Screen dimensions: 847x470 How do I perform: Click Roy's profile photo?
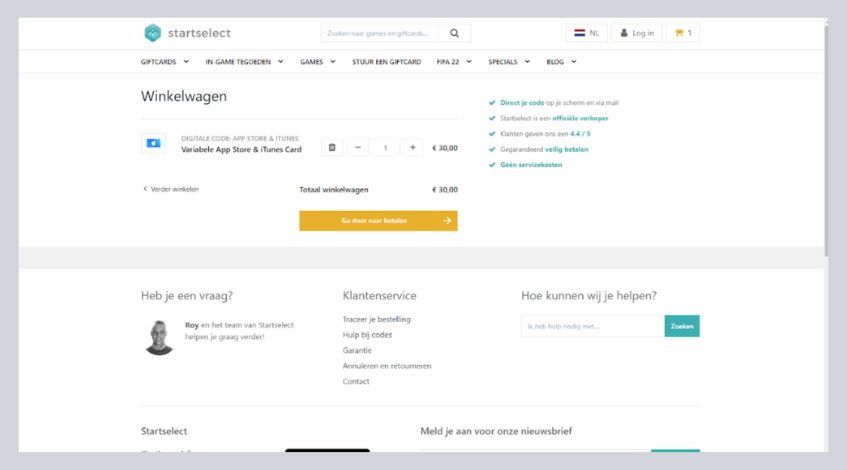coord(159,337)
